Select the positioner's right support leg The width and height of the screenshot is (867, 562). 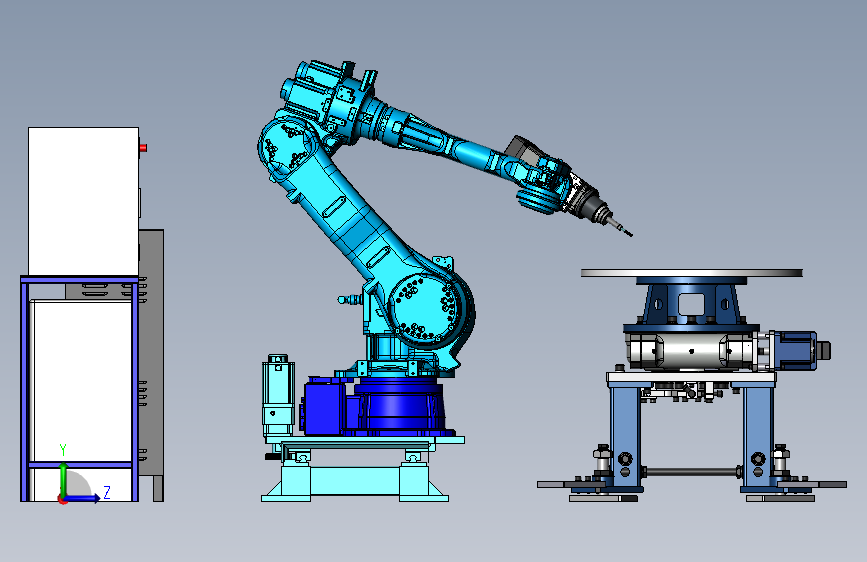tap(758, 435)
